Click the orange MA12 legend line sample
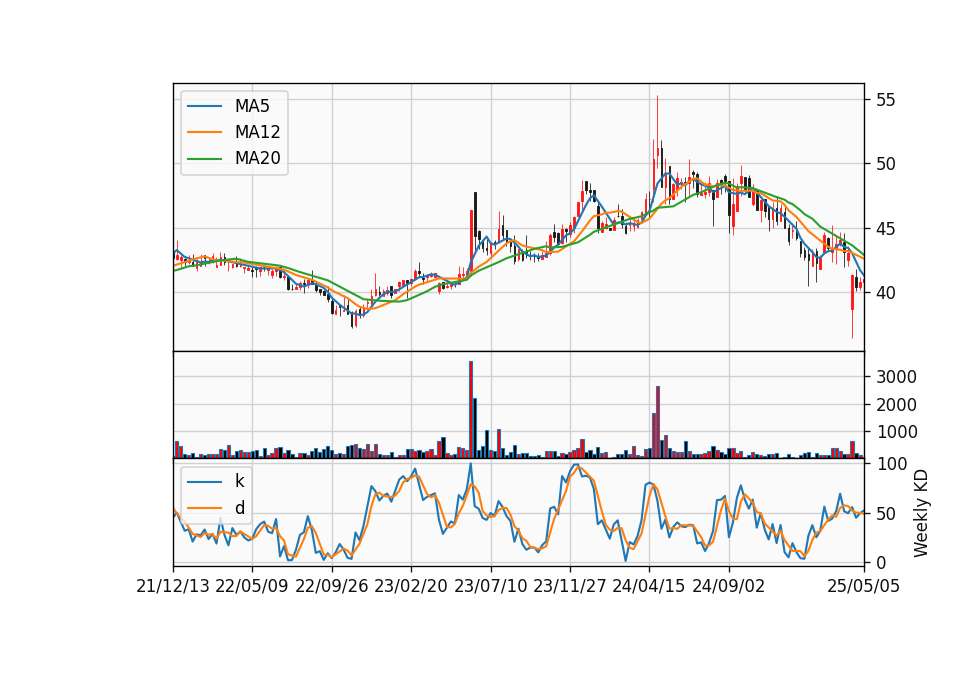Viewport: 960px width, 690px height. click(x=204, y=132)
